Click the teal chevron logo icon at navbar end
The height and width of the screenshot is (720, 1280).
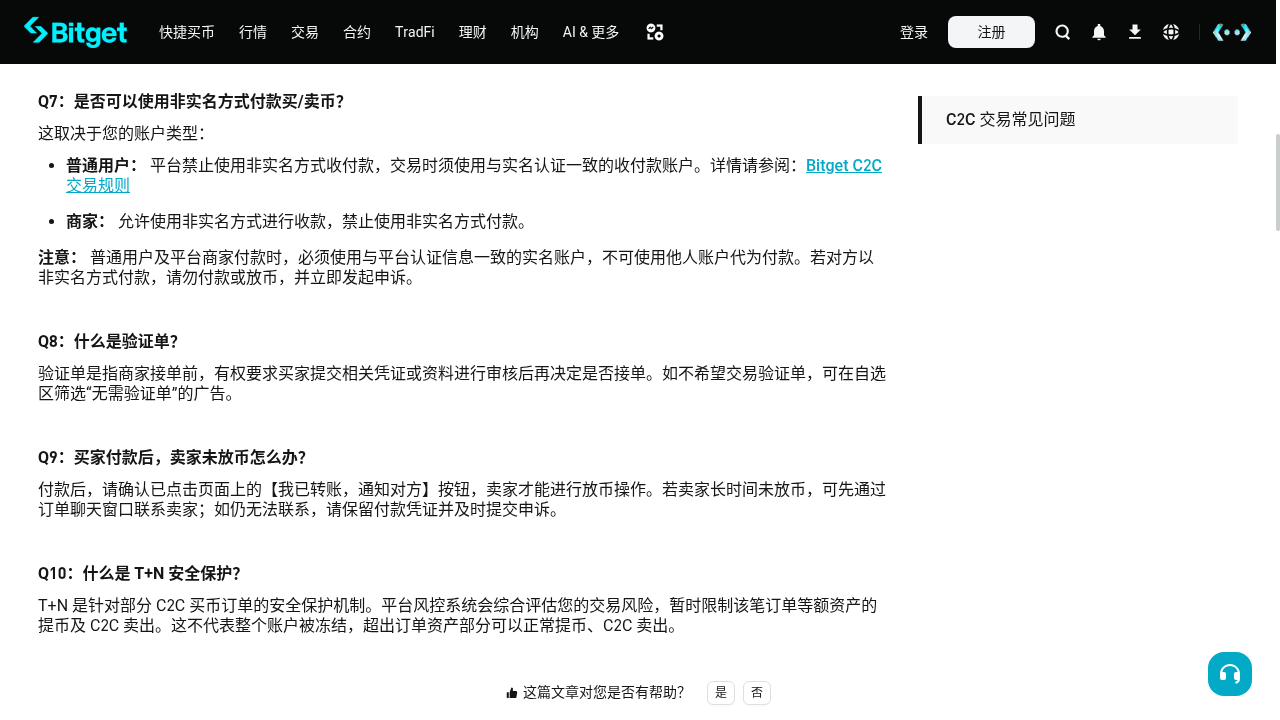[x=1232, y=32]
